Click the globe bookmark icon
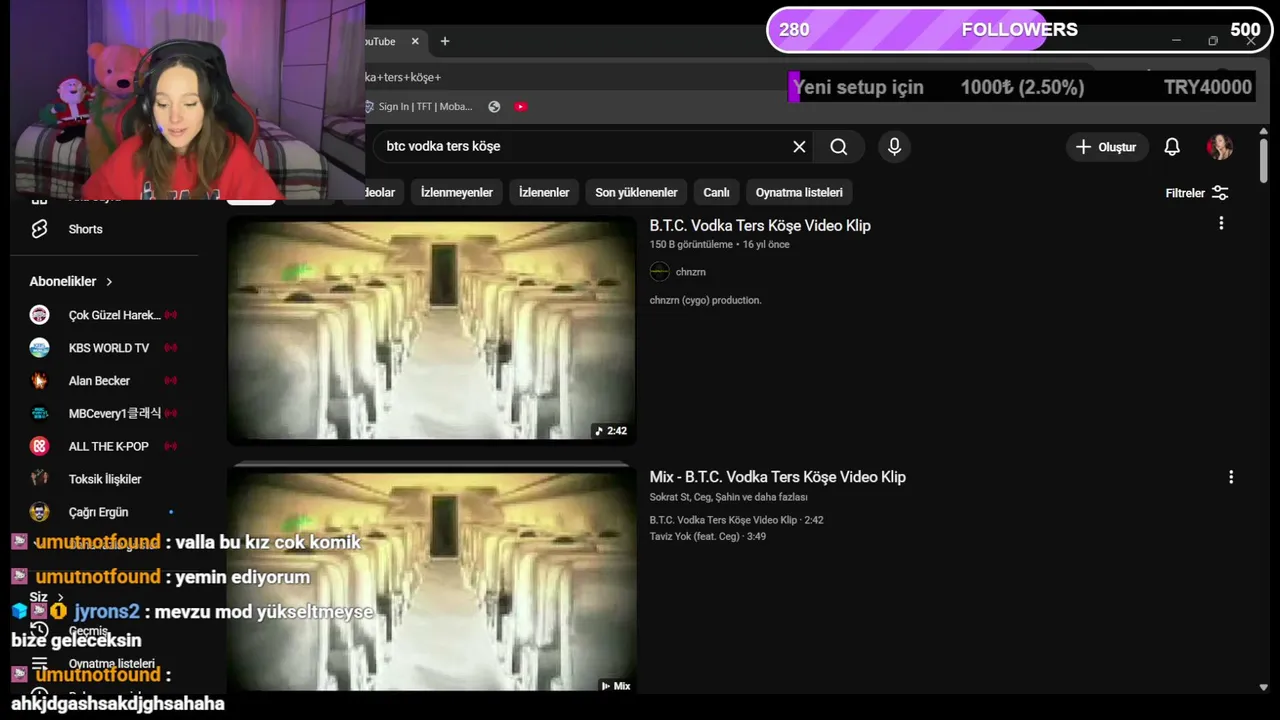Screen dimensions: 1280x720 (494, 106)
